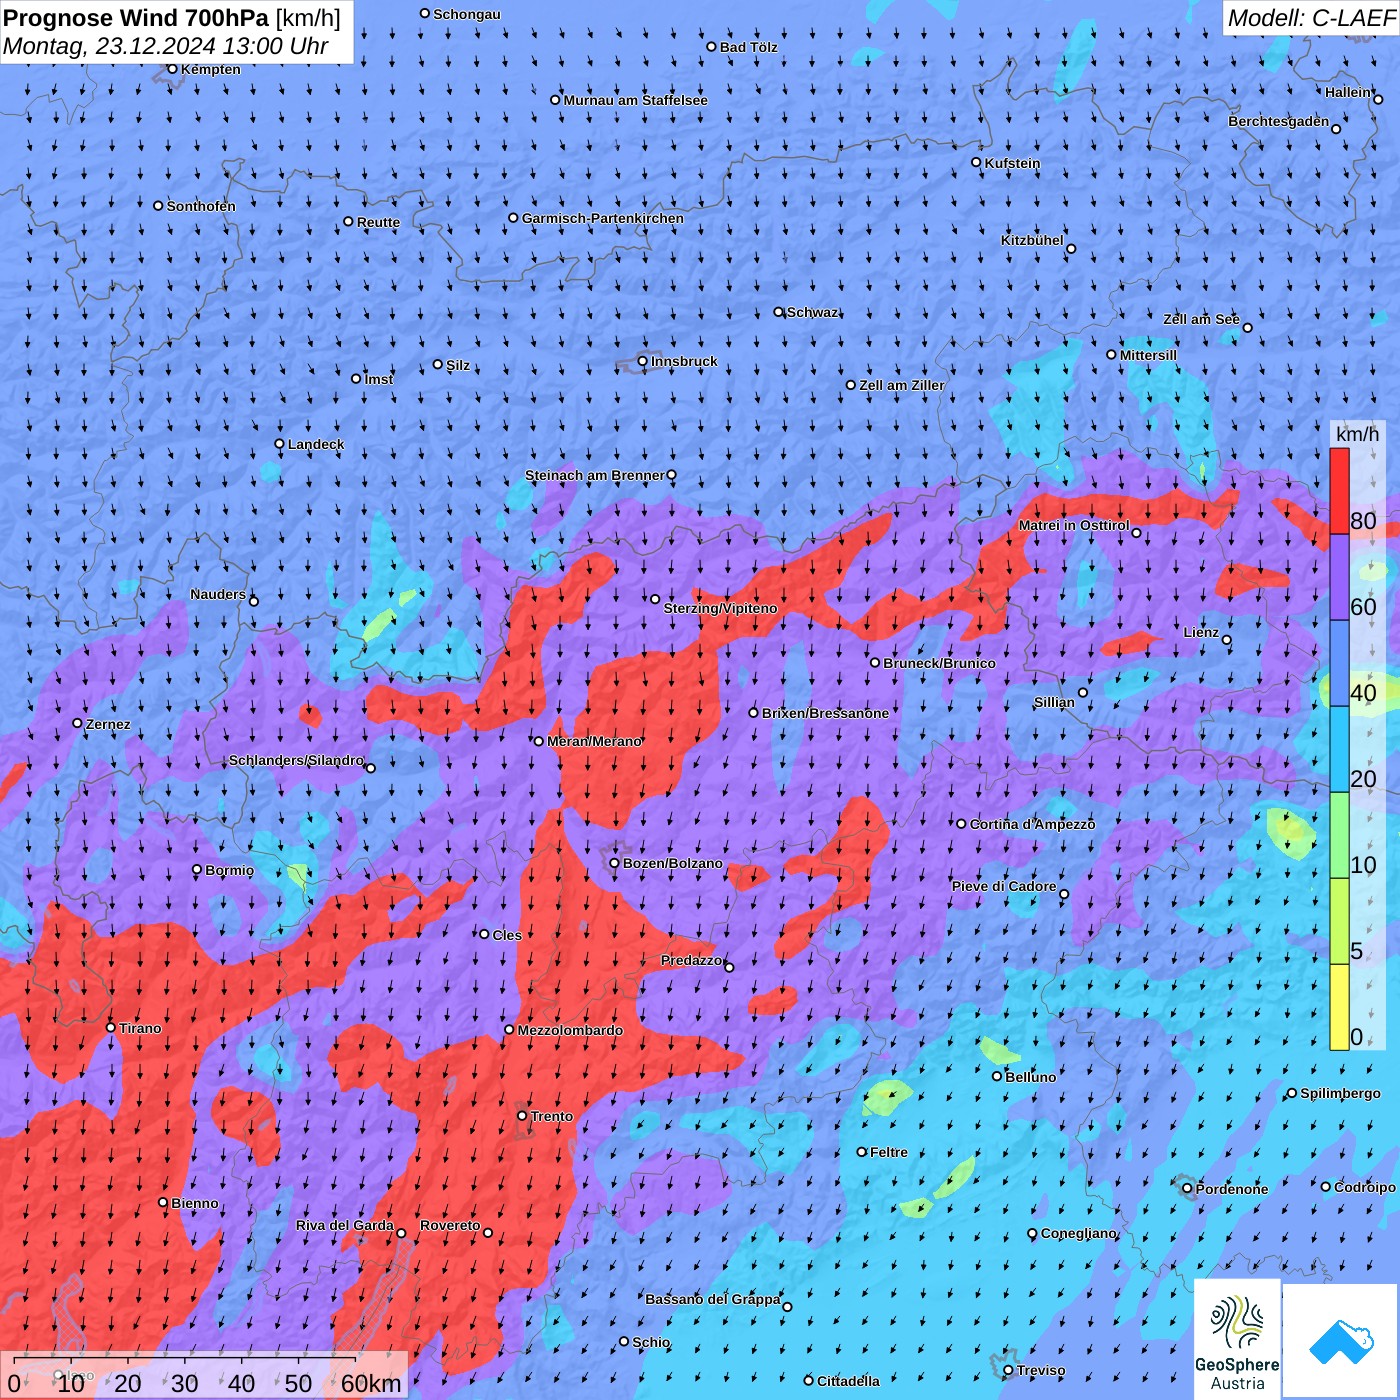Click the 'Zell am Ziller' label
The height and width of the screenshot is (1400, 1400).
point(902,385)
